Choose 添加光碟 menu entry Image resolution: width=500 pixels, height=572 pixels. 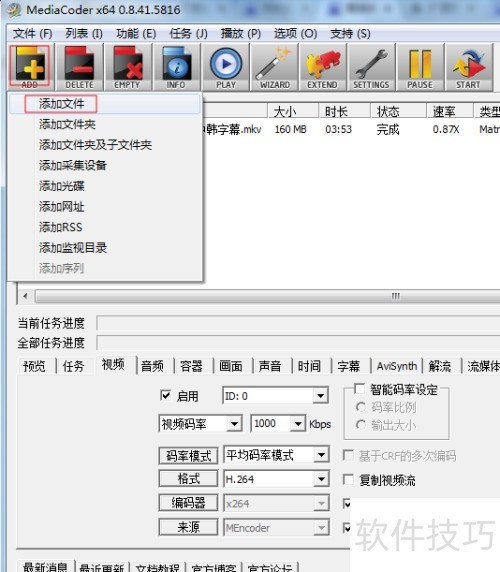[105, 186]
